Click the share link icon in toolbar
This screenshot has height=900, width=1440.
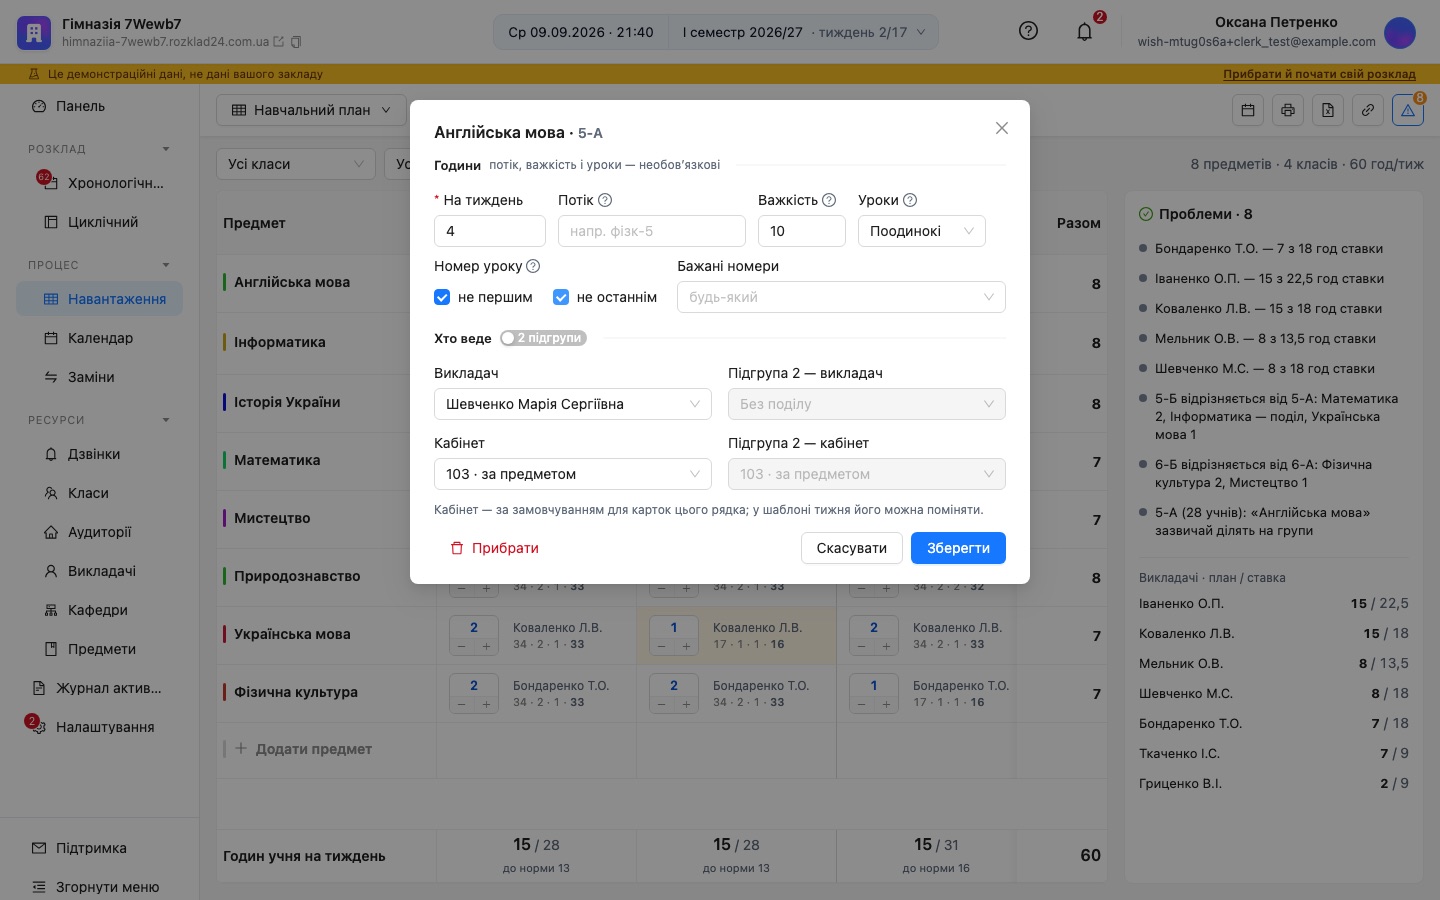tap(1368, 110)
